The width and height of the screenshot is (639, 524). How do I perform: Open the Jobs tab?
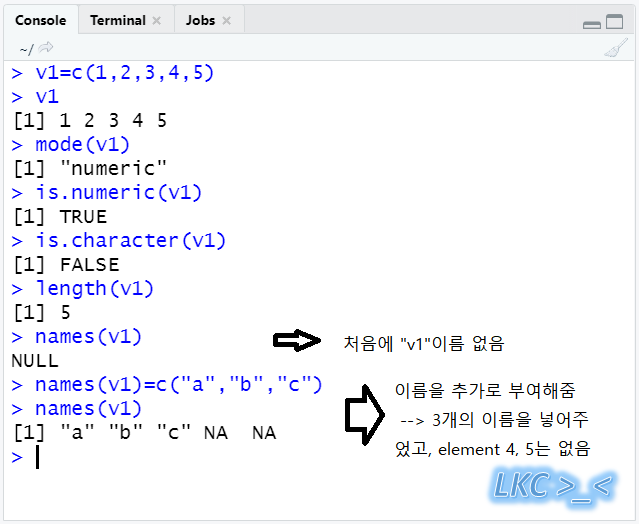pyautogui.click(x=200, y=20)
